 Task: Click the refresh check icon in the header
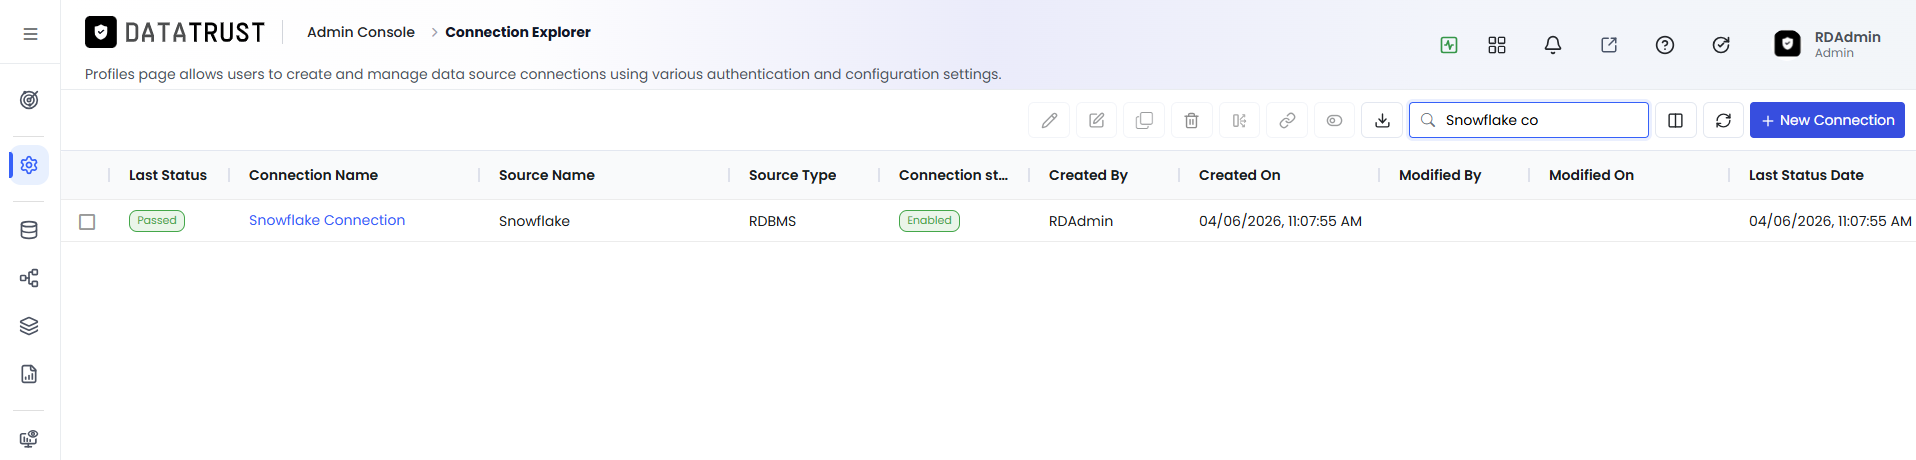[x=1721, y=45]
